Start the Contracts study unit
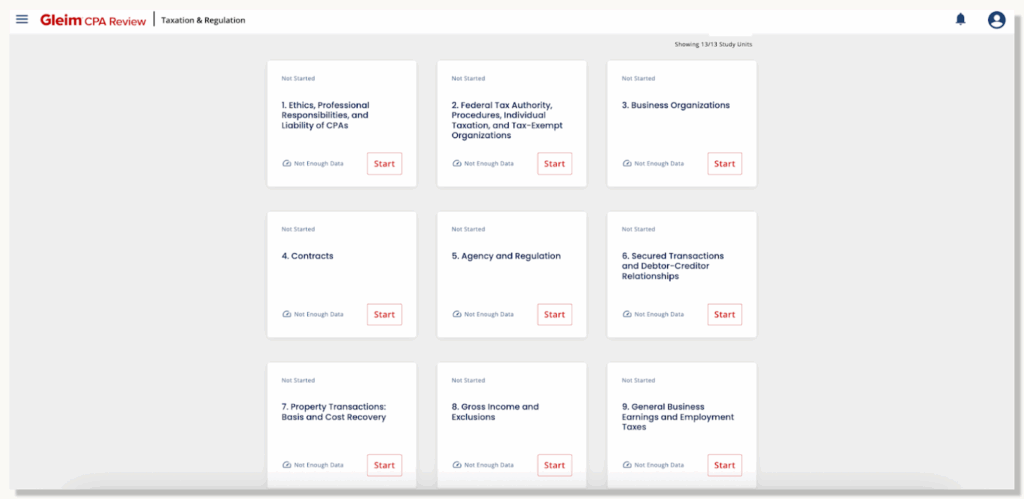Screen dimensions: 1024x499 point(384,315)
